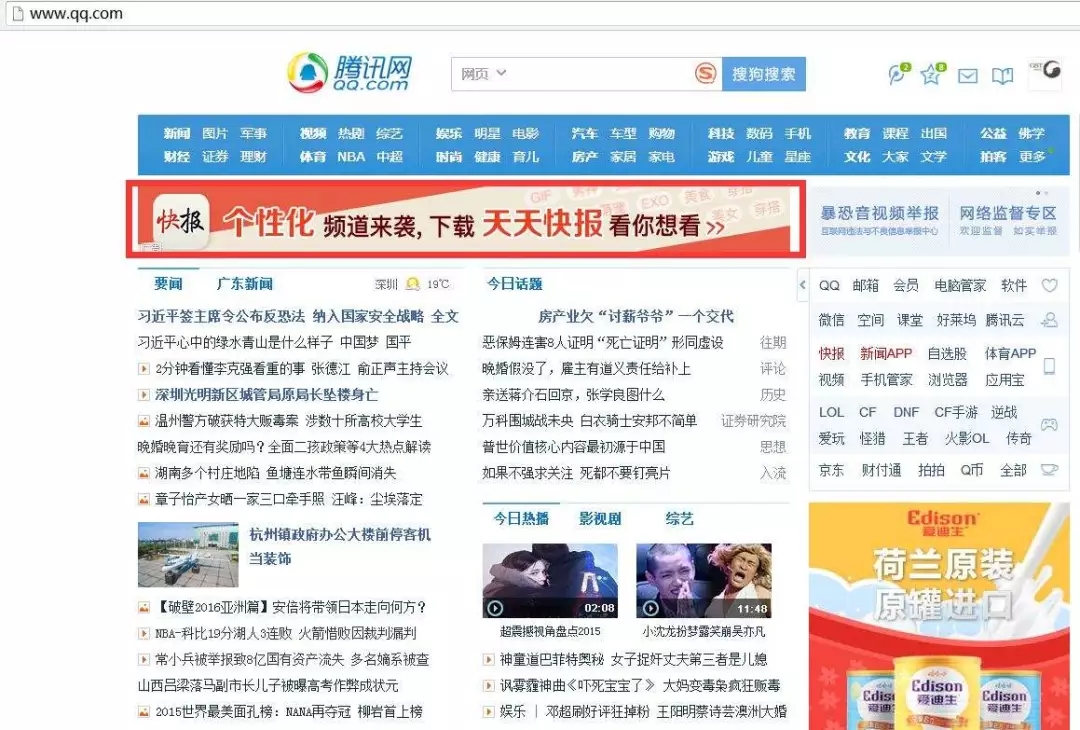Open 往期 link beside 恶保姆 story

[773, 342]
